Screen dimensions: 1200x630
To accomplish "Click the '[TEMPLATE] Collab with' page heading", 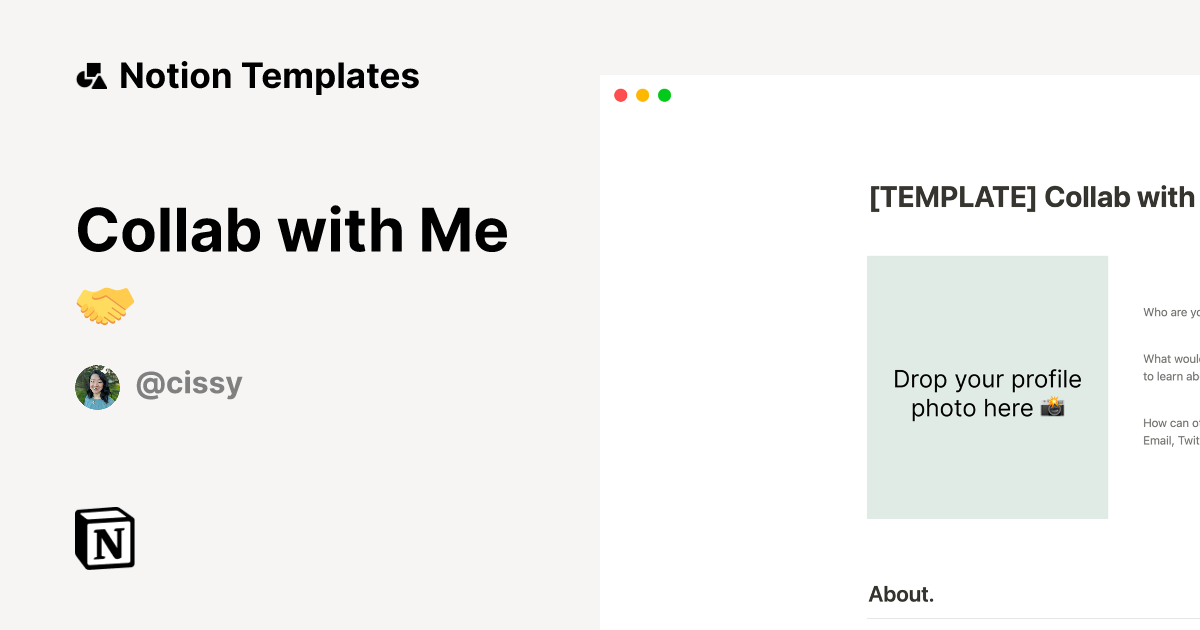I will [x=1030, y=197].
